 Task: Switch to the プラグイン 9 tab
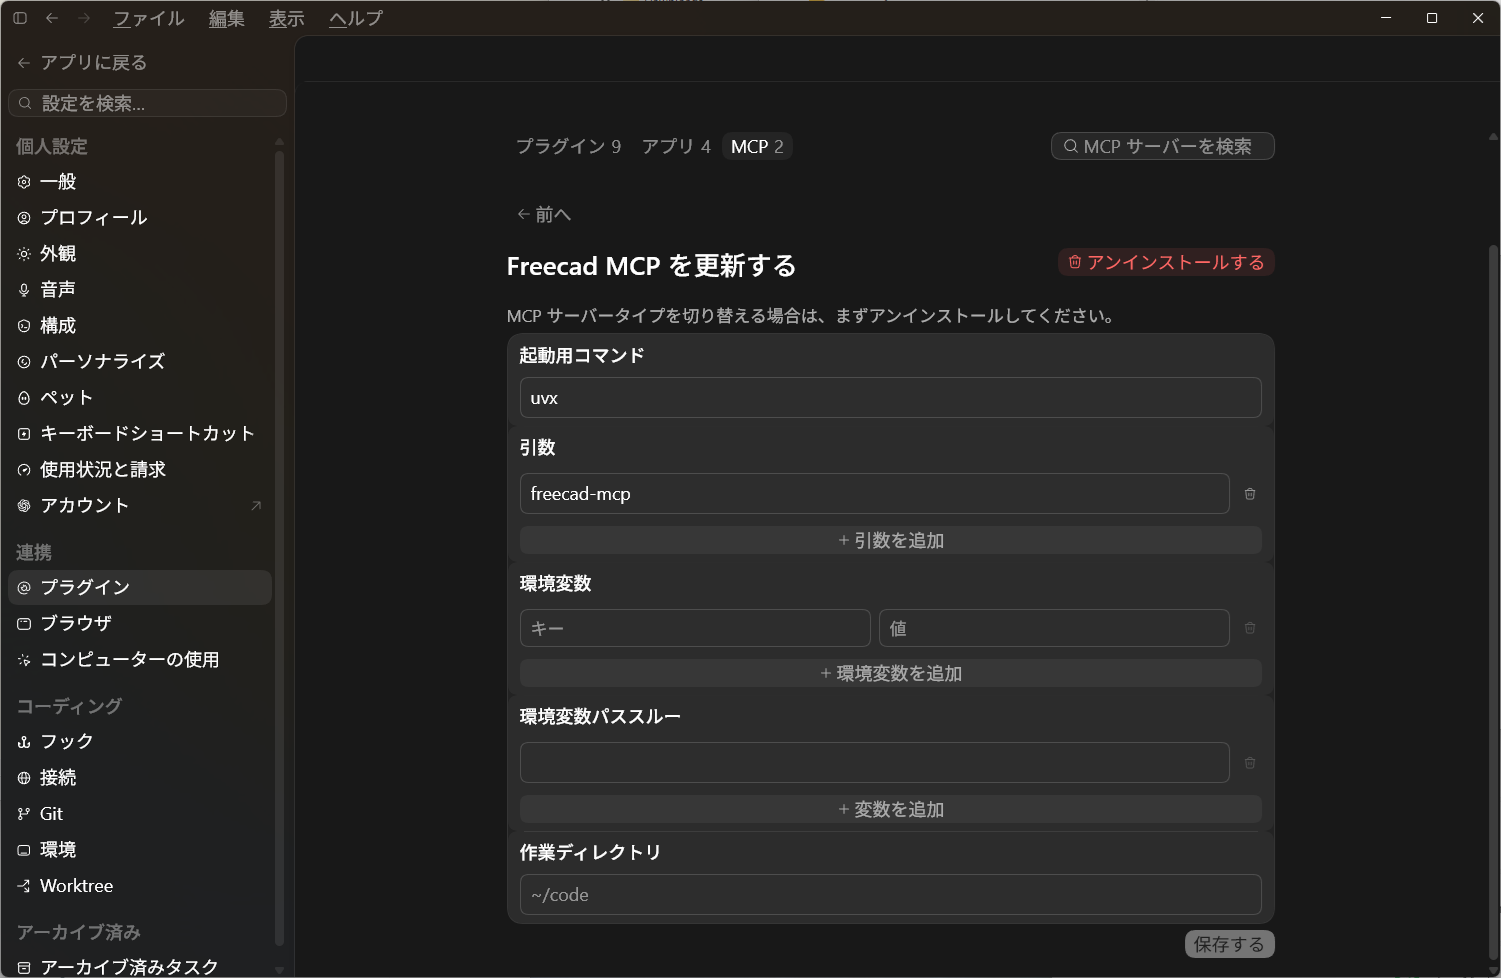click(x=568, y=146)
